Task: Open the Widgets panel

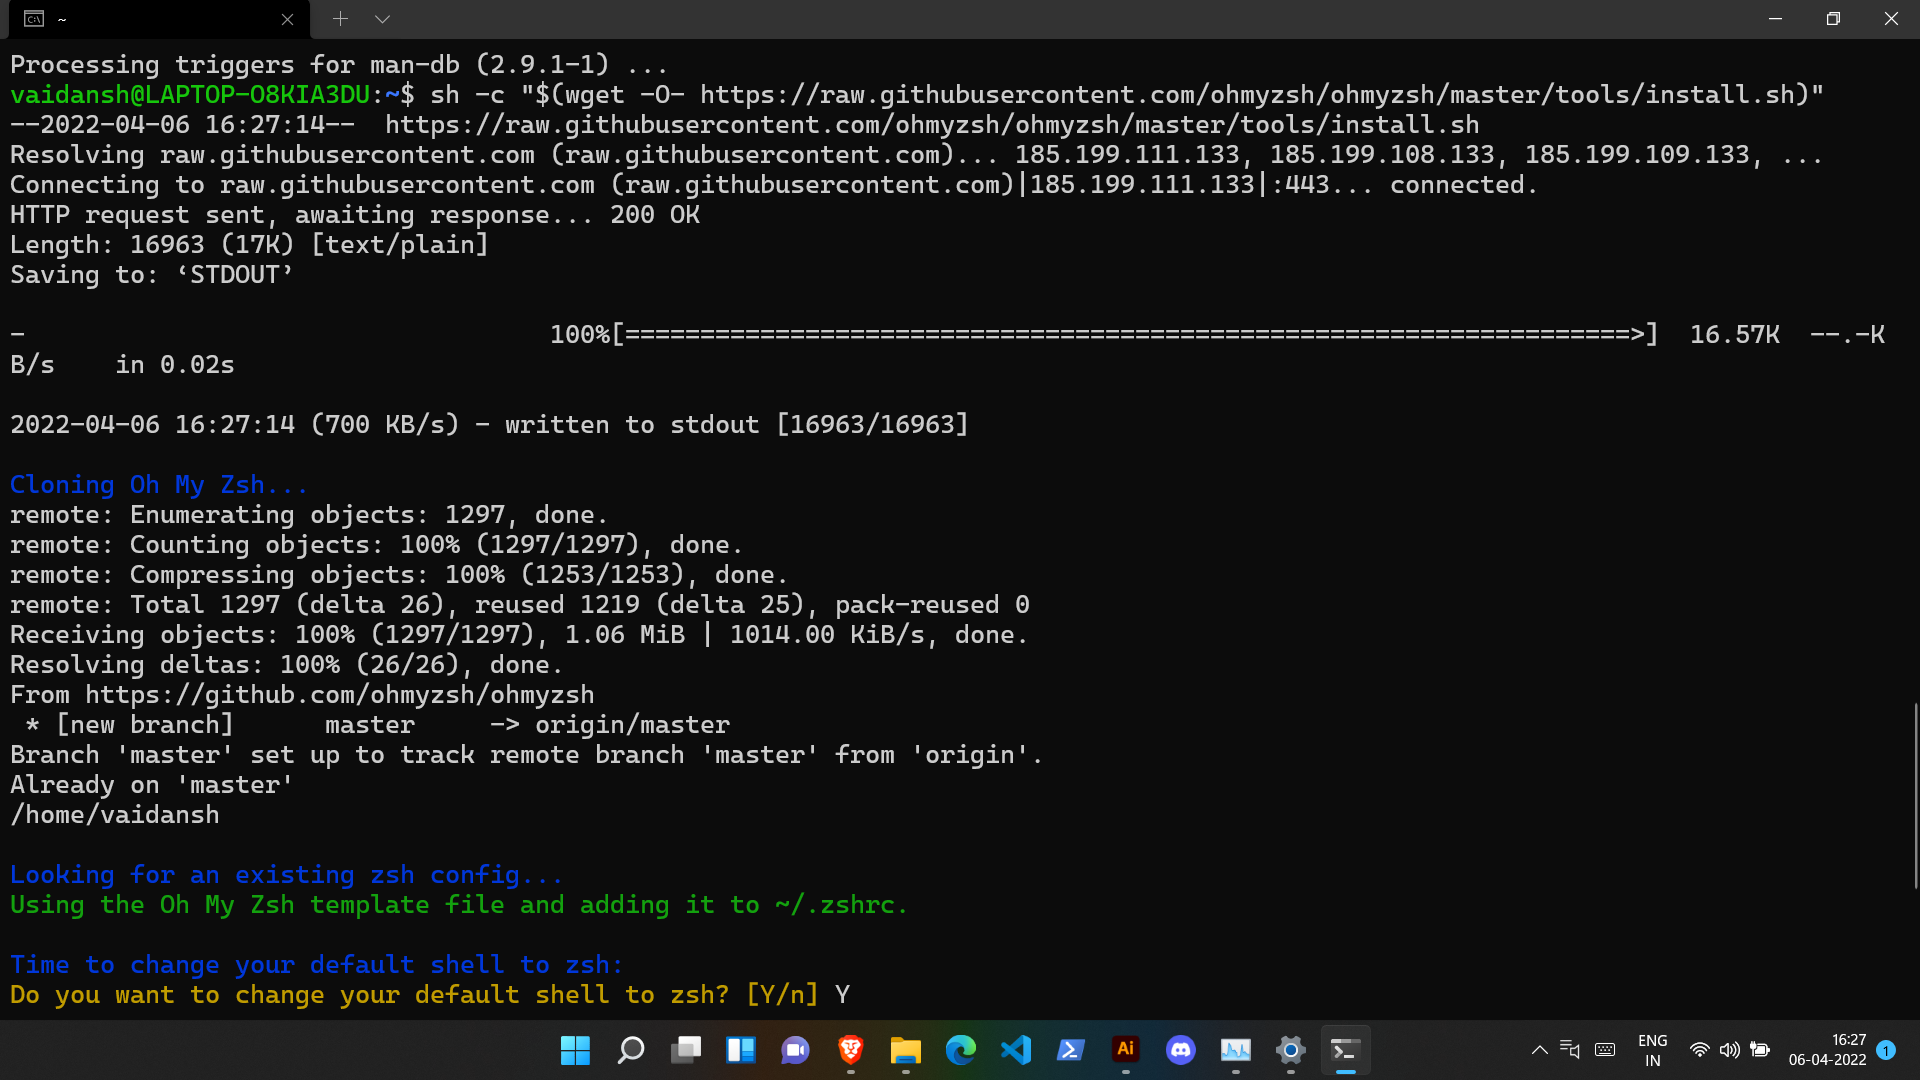Action: click(741, 1050)
